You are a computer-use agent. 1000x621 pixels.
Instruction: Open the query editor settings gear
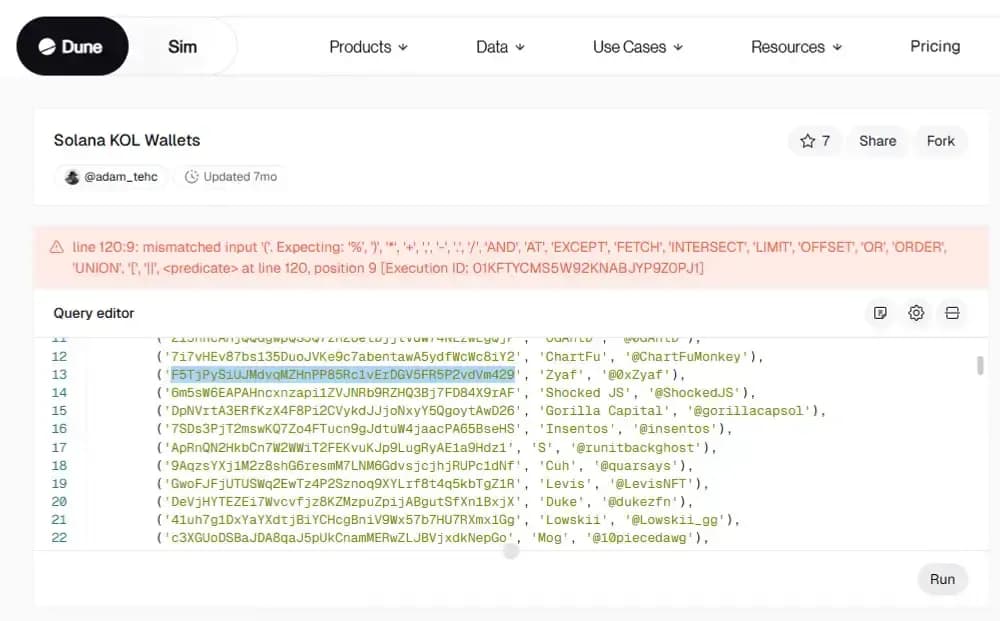tap(916, 313)
